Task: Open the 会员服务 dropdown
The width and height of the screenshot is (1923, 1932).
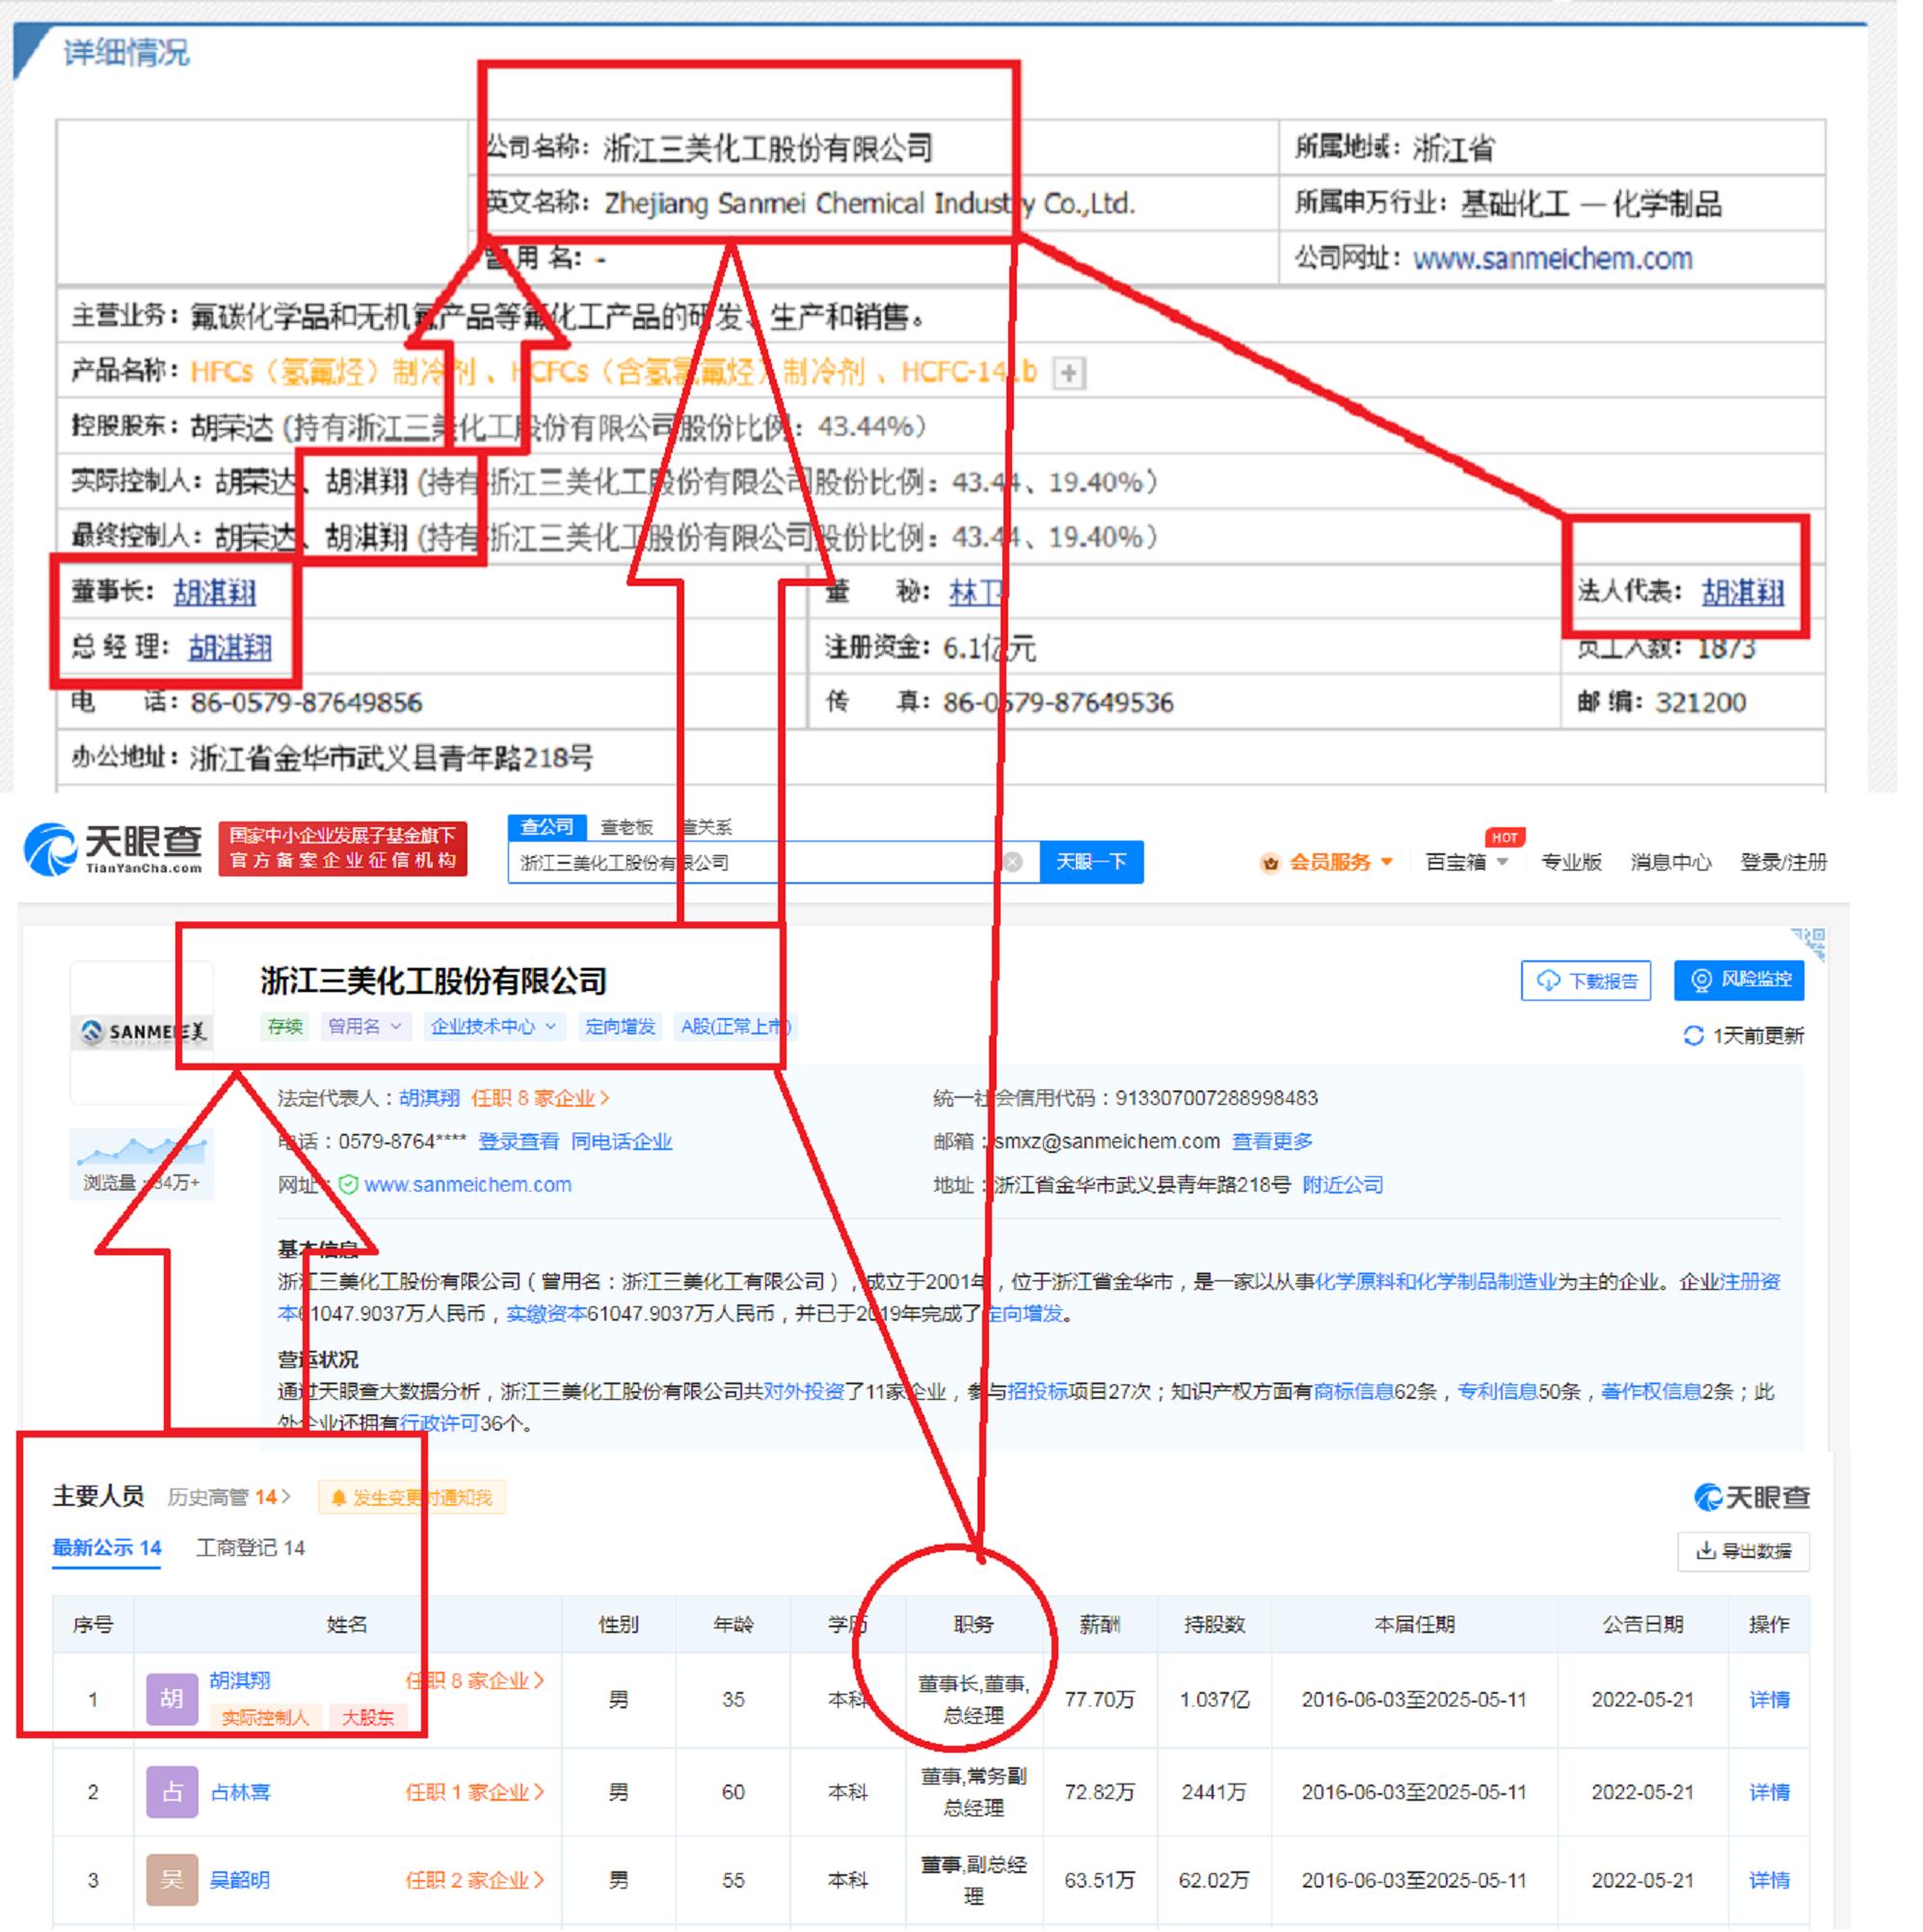Action: (x=1330, y=862)
